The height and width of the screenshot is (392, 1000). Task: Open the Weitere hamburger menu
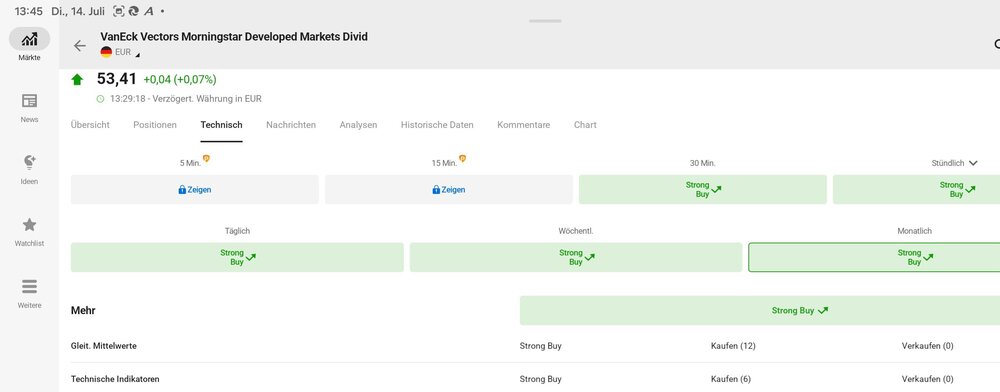(x=29, y=293)
